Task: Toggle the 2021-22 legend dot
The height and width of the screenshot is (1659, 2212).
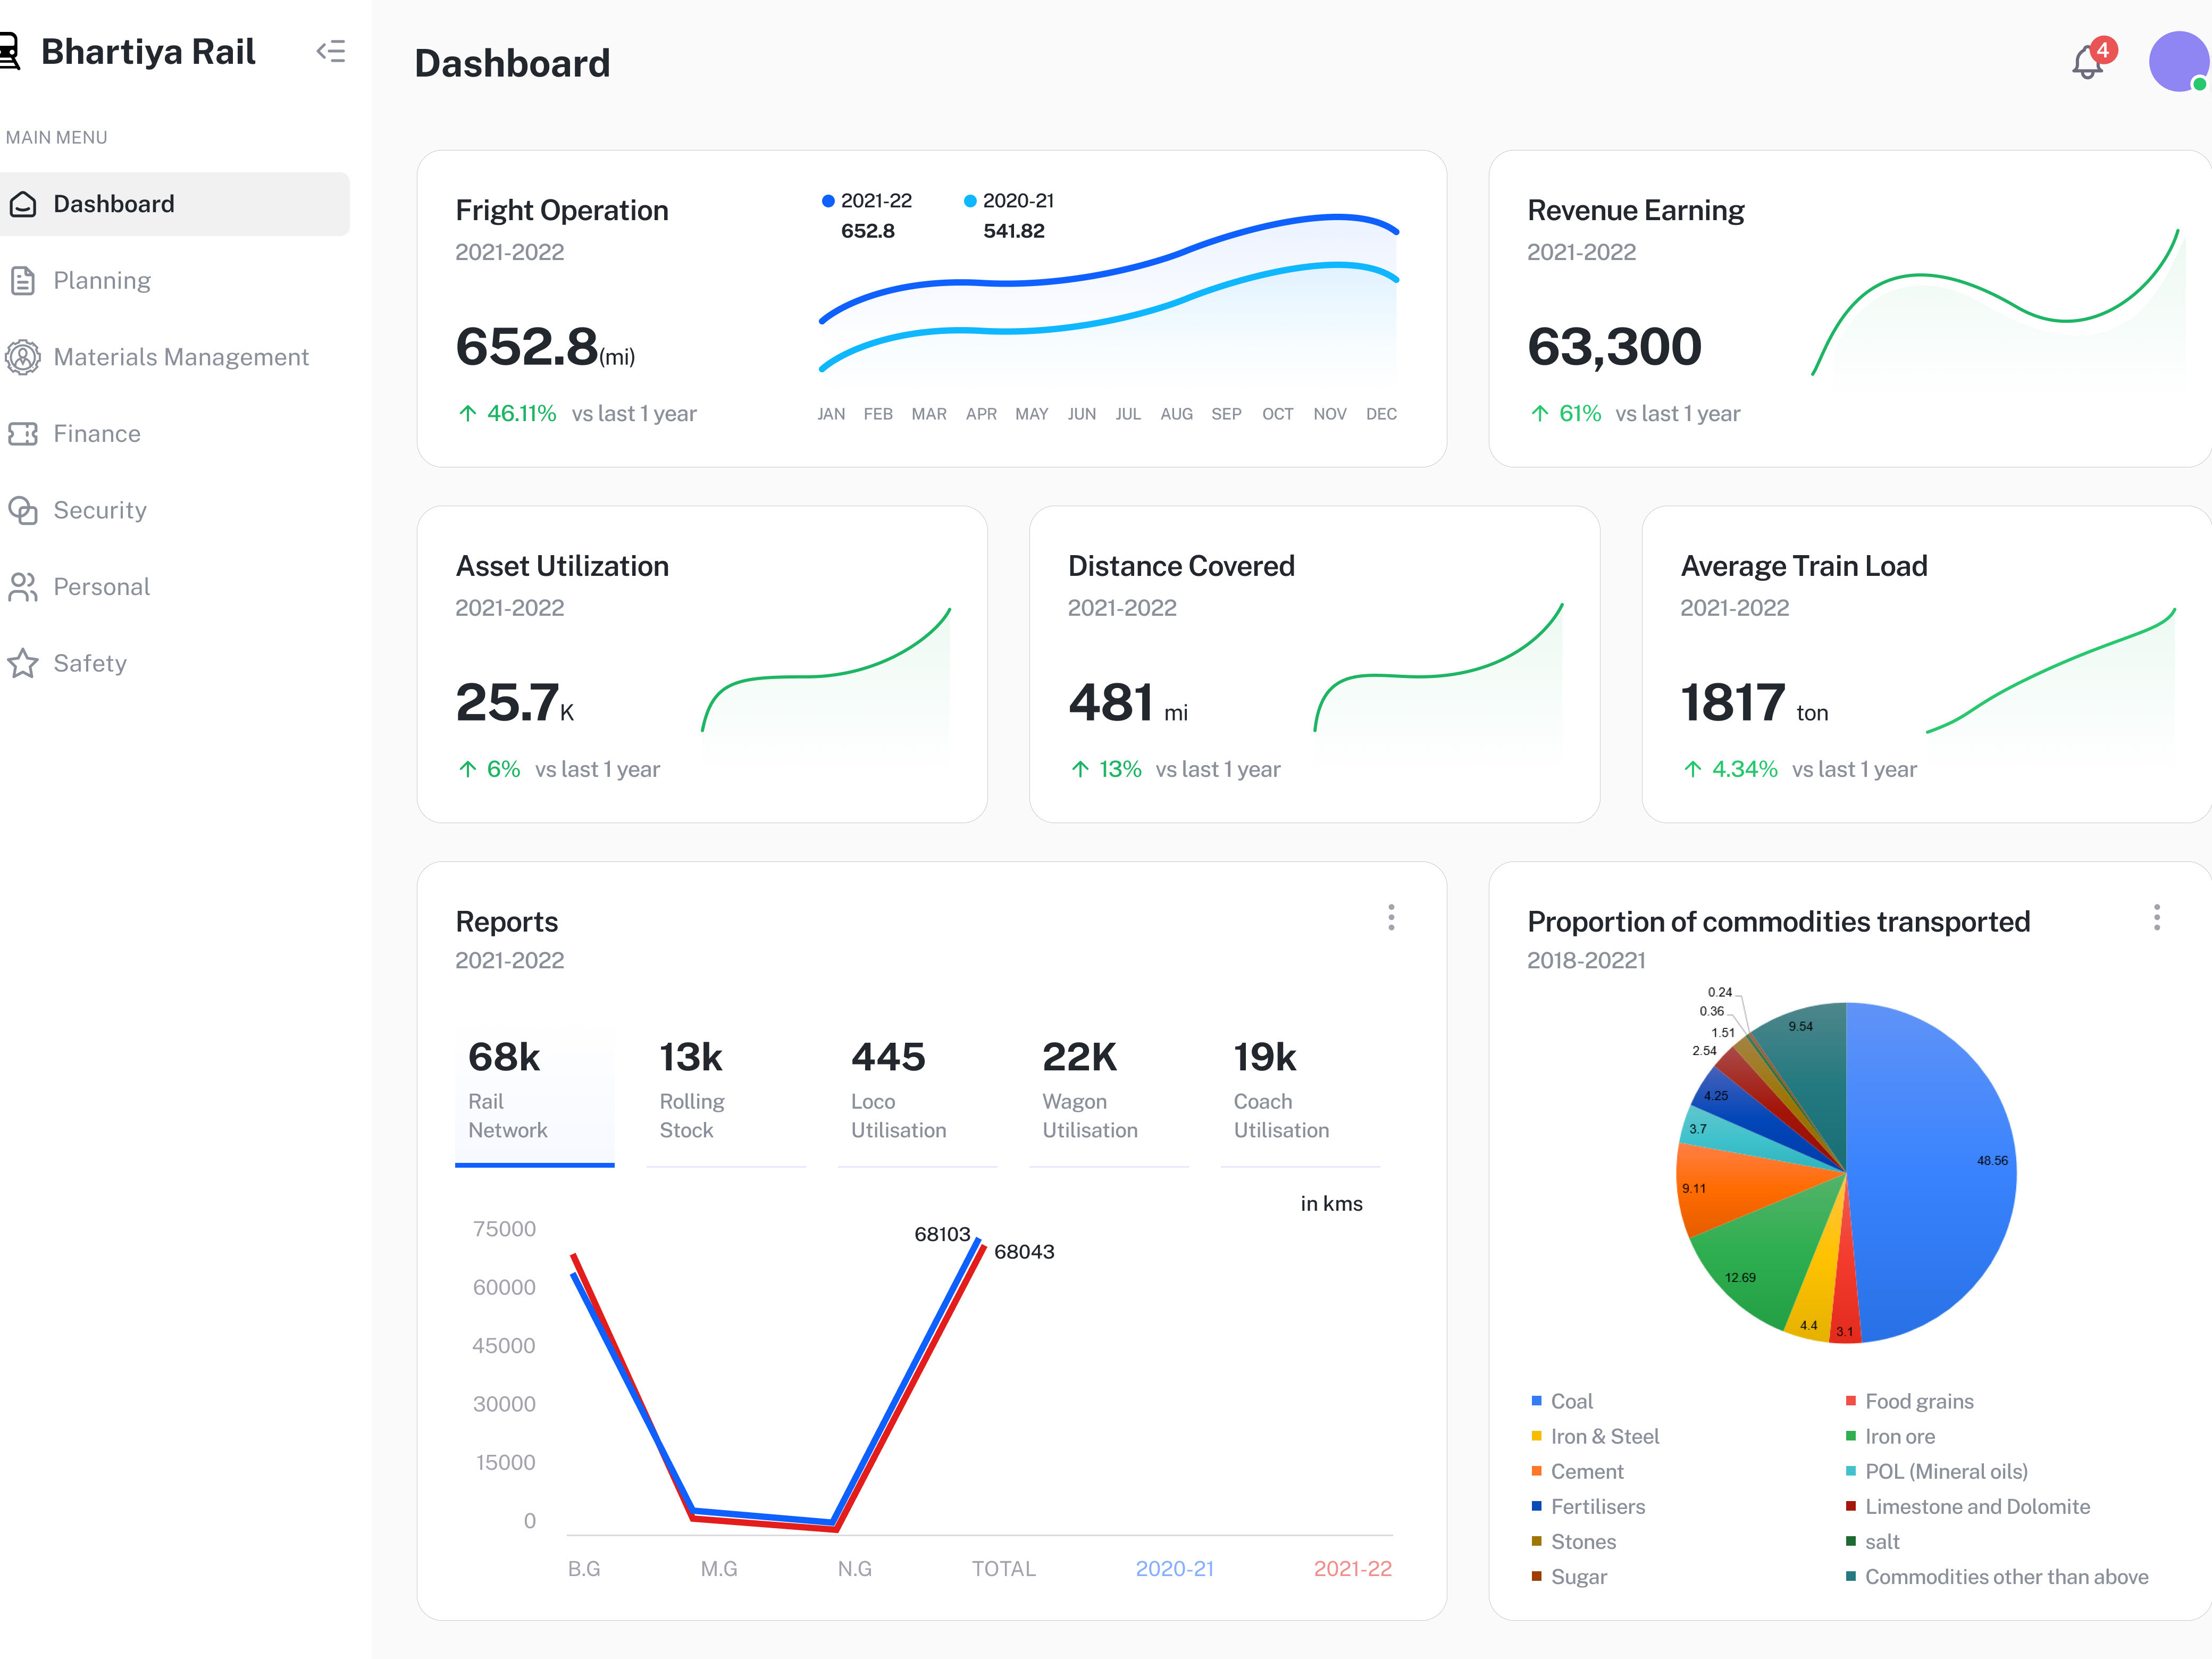Action: coord(828,201)
